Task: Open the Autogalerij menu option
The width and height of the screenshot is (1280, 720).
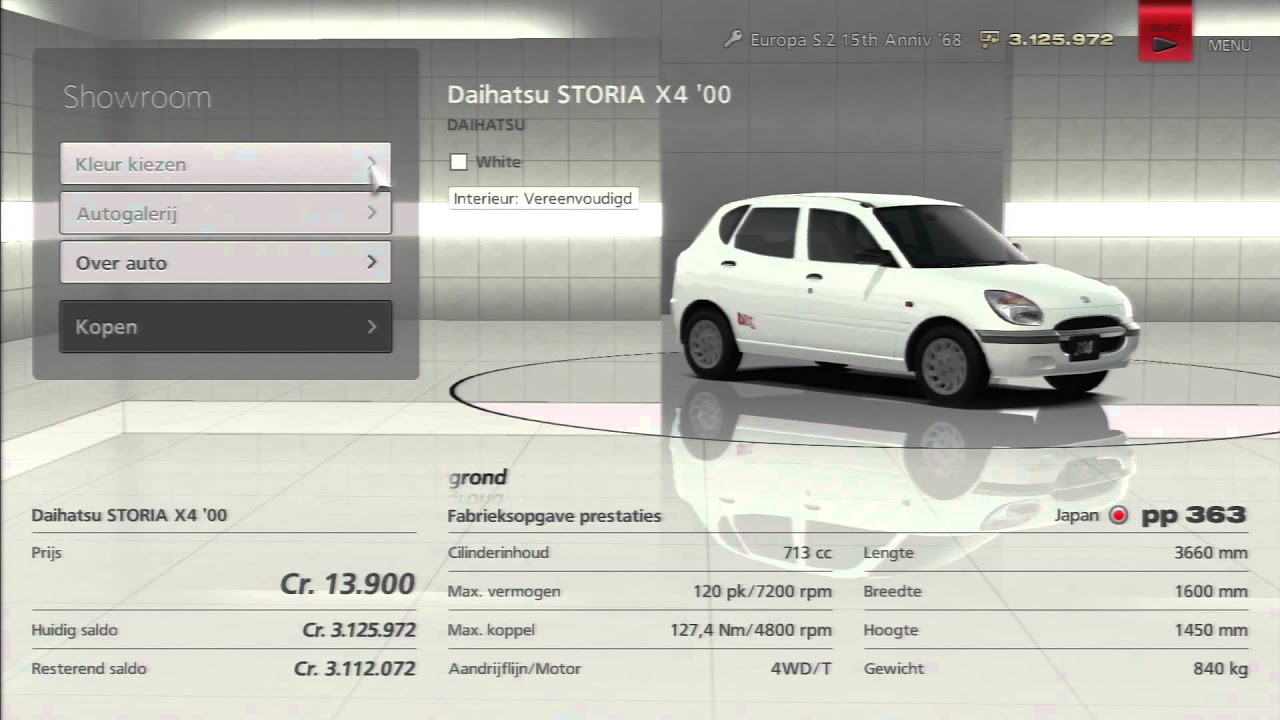Action: (x=225, y=213)
